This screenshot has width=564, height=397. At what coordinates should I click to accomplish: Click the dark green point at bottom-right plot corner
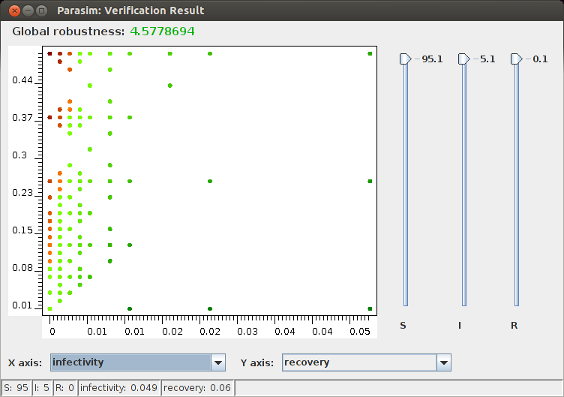tap(370, 309)
